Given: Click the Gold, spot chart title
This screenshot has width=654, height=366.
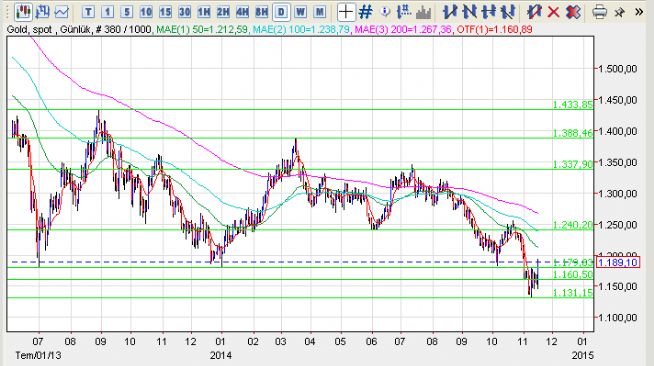Looking at the screenshot, I should 29,30.
